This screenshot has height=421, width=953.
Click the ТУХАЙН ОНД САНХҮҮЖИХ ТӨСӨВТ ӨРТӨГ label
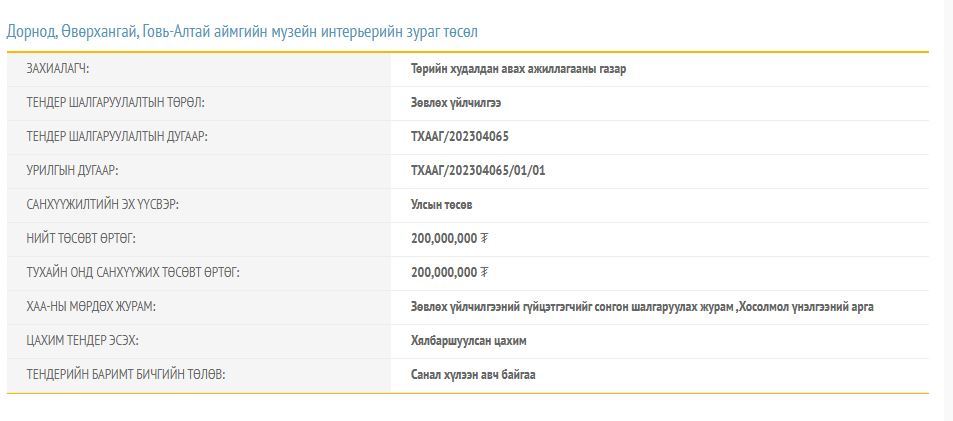point(133,273)
